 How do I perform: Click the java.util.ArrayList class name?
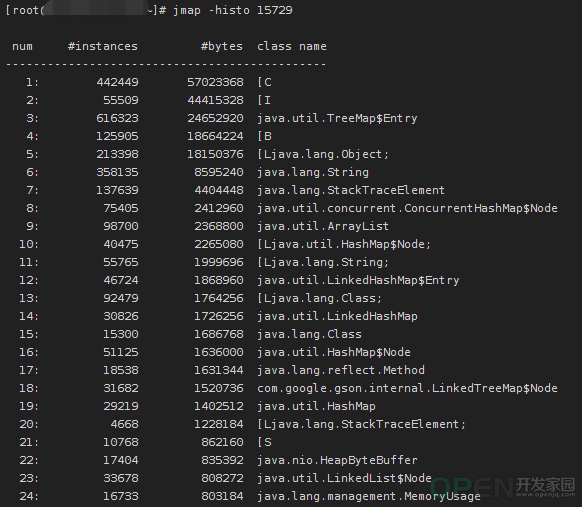tap(323, 226)
